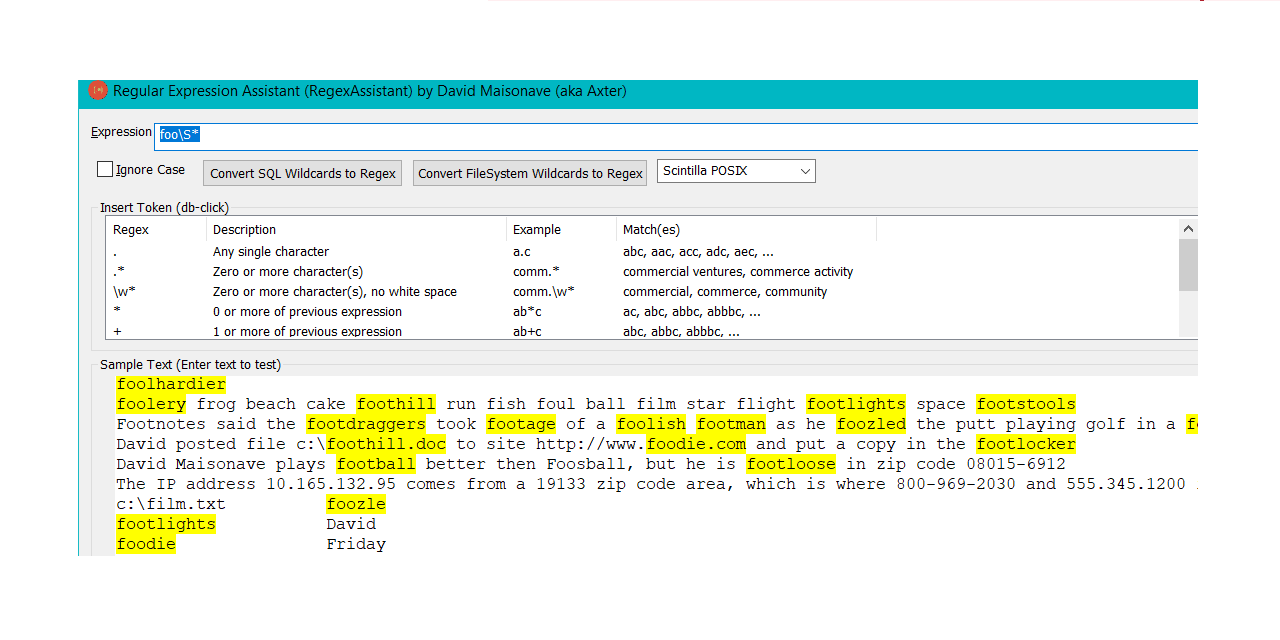
Task: Toggle the Ignore Case checkbox
Action: point(105,170)
